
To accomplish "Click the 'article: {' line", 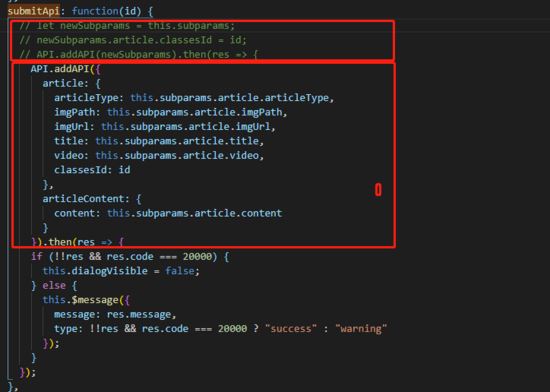I will point(72,83).
